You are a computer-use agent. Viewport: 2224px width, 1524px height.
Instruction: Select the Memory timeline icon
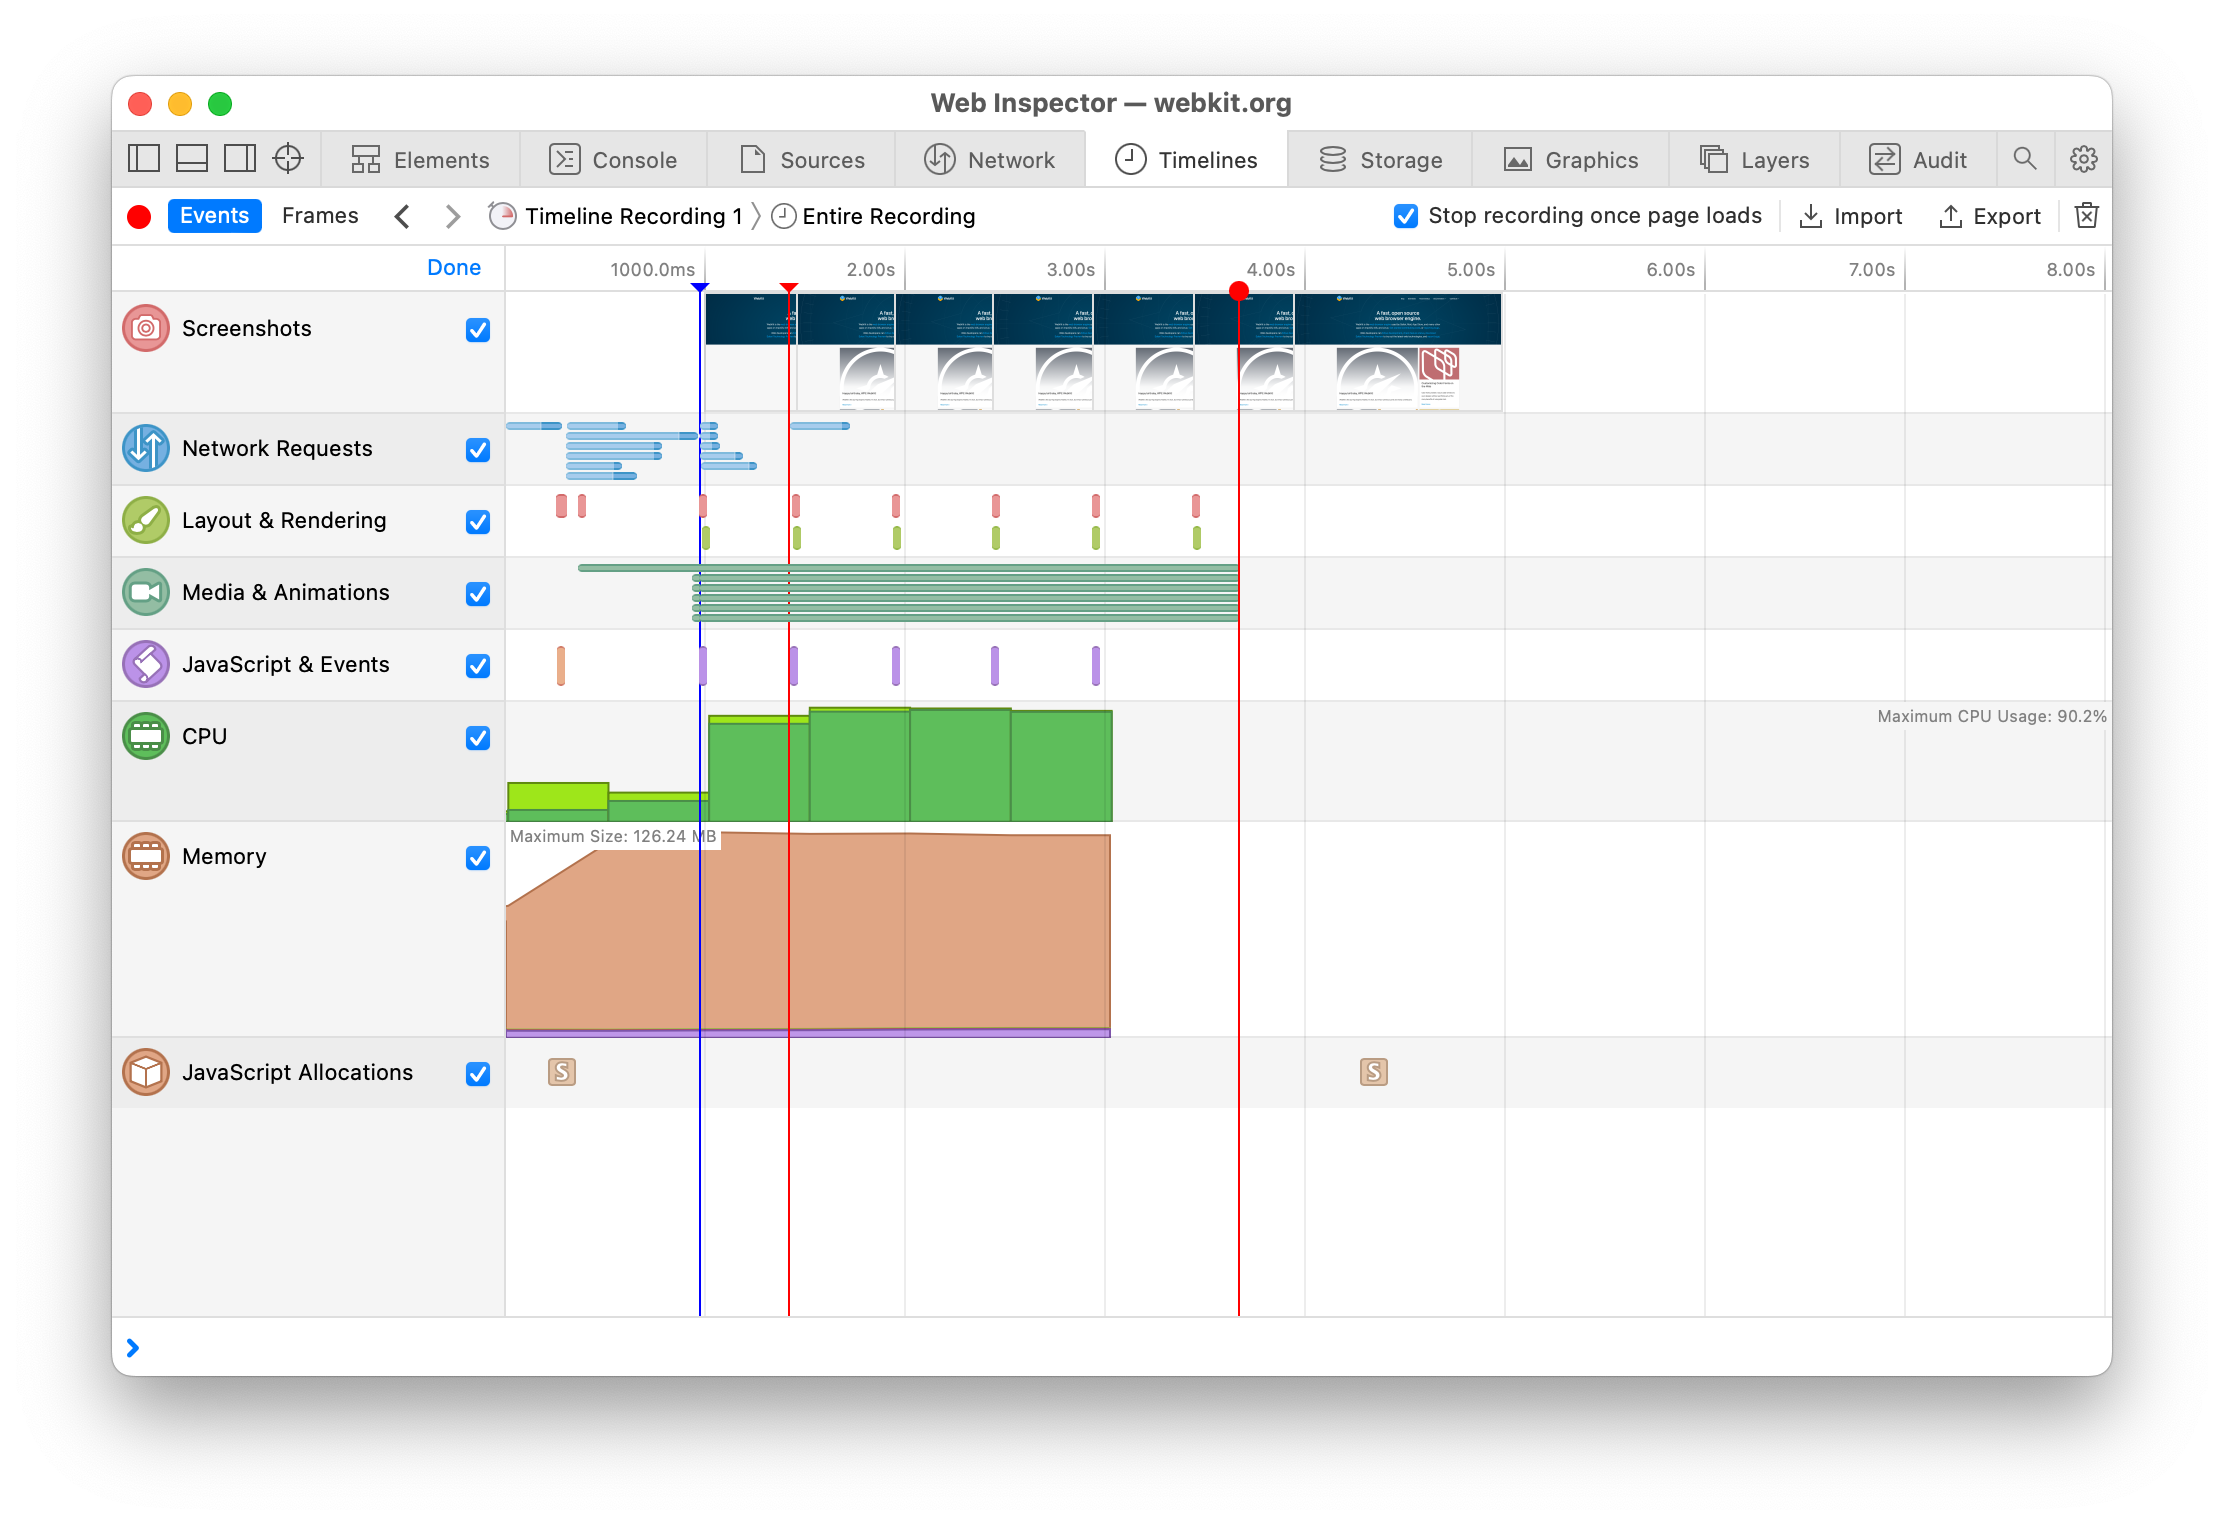coord(146,857)
